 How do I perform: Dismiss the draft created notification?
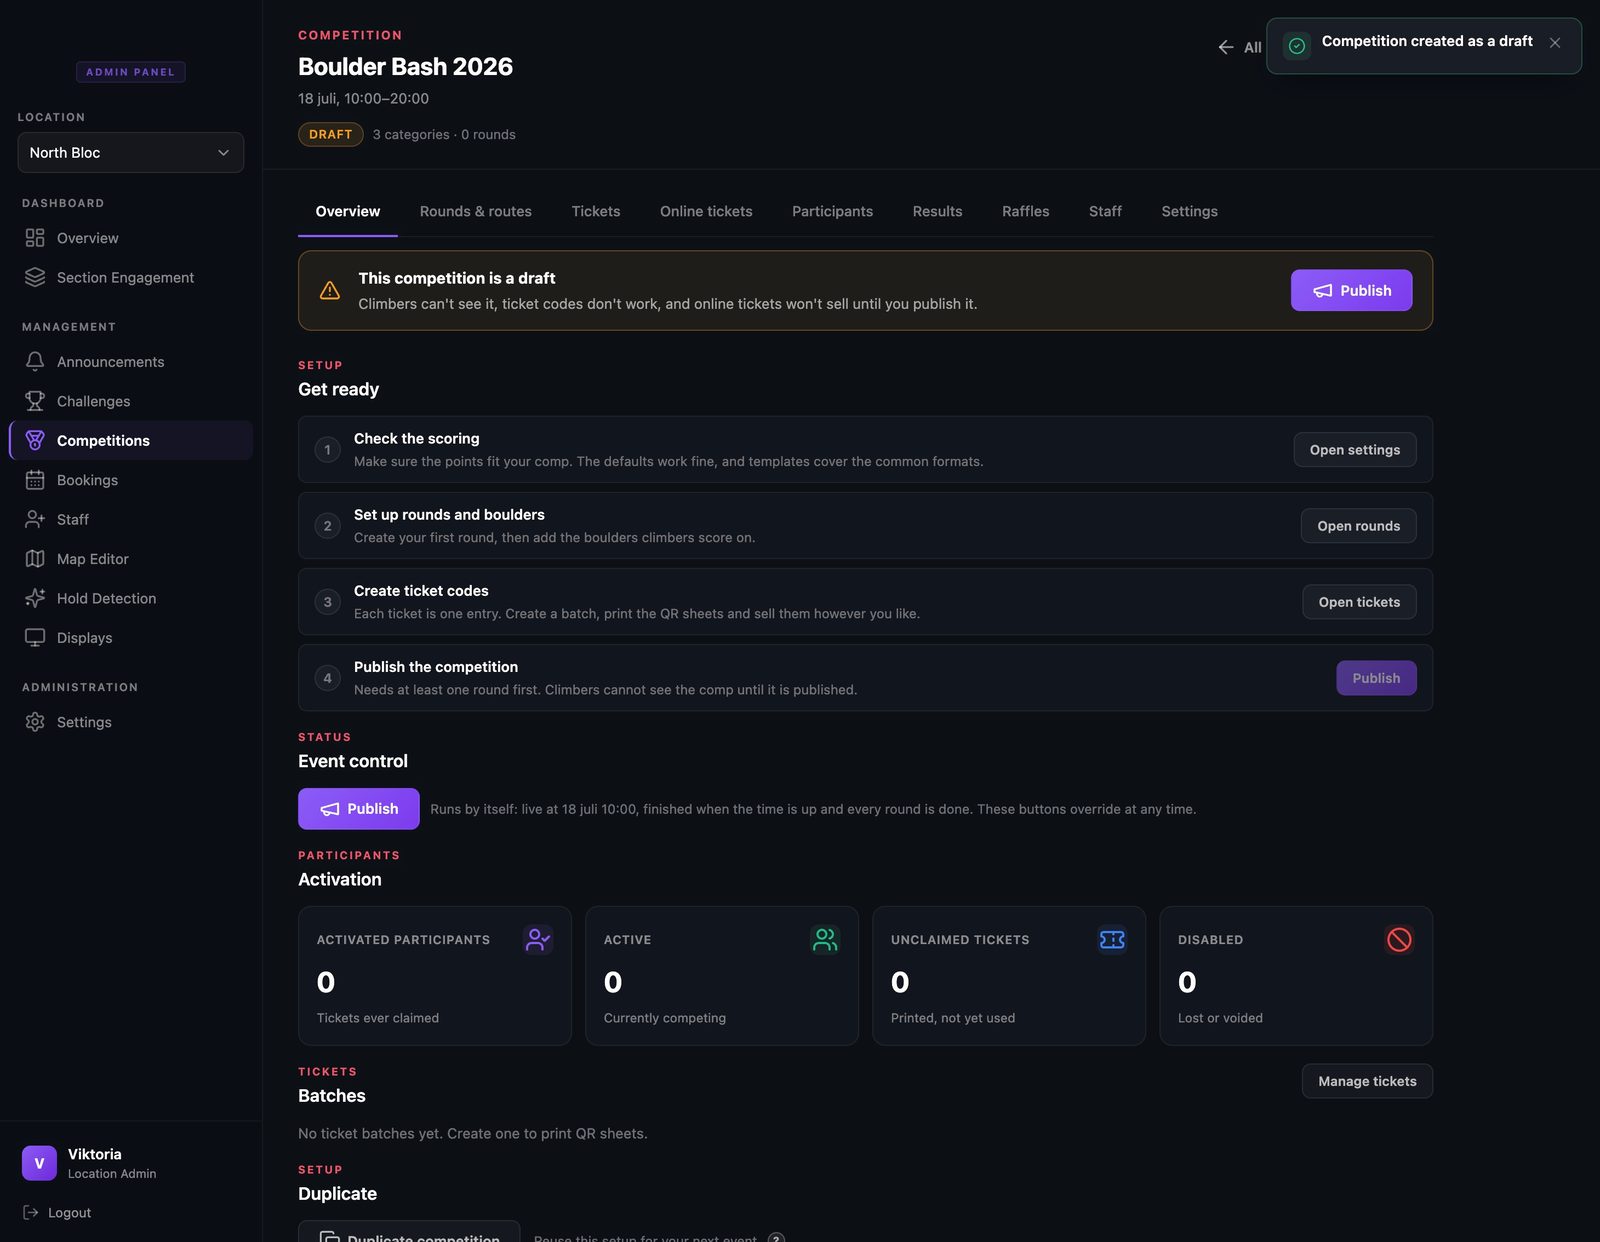[x=1555, y=43]
